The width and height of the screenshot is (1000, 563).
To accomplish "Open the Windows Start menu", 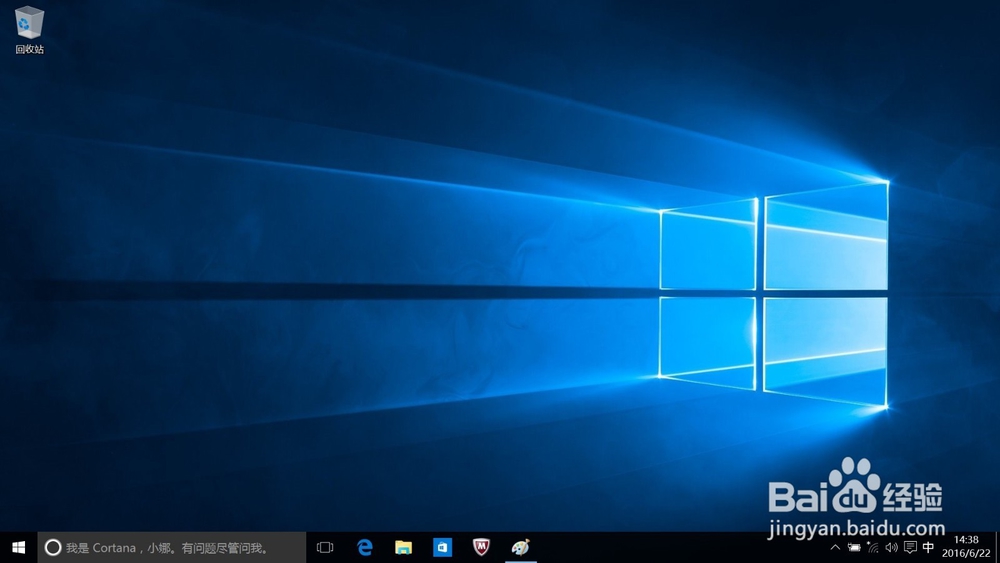I will tap(18, 547).
